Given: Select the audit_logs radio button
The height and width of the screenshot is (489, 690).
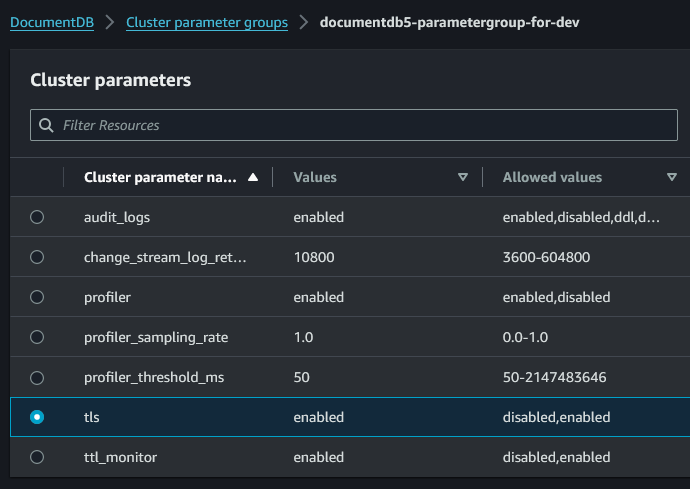Looking at the screenshot, I should [37, 217].
